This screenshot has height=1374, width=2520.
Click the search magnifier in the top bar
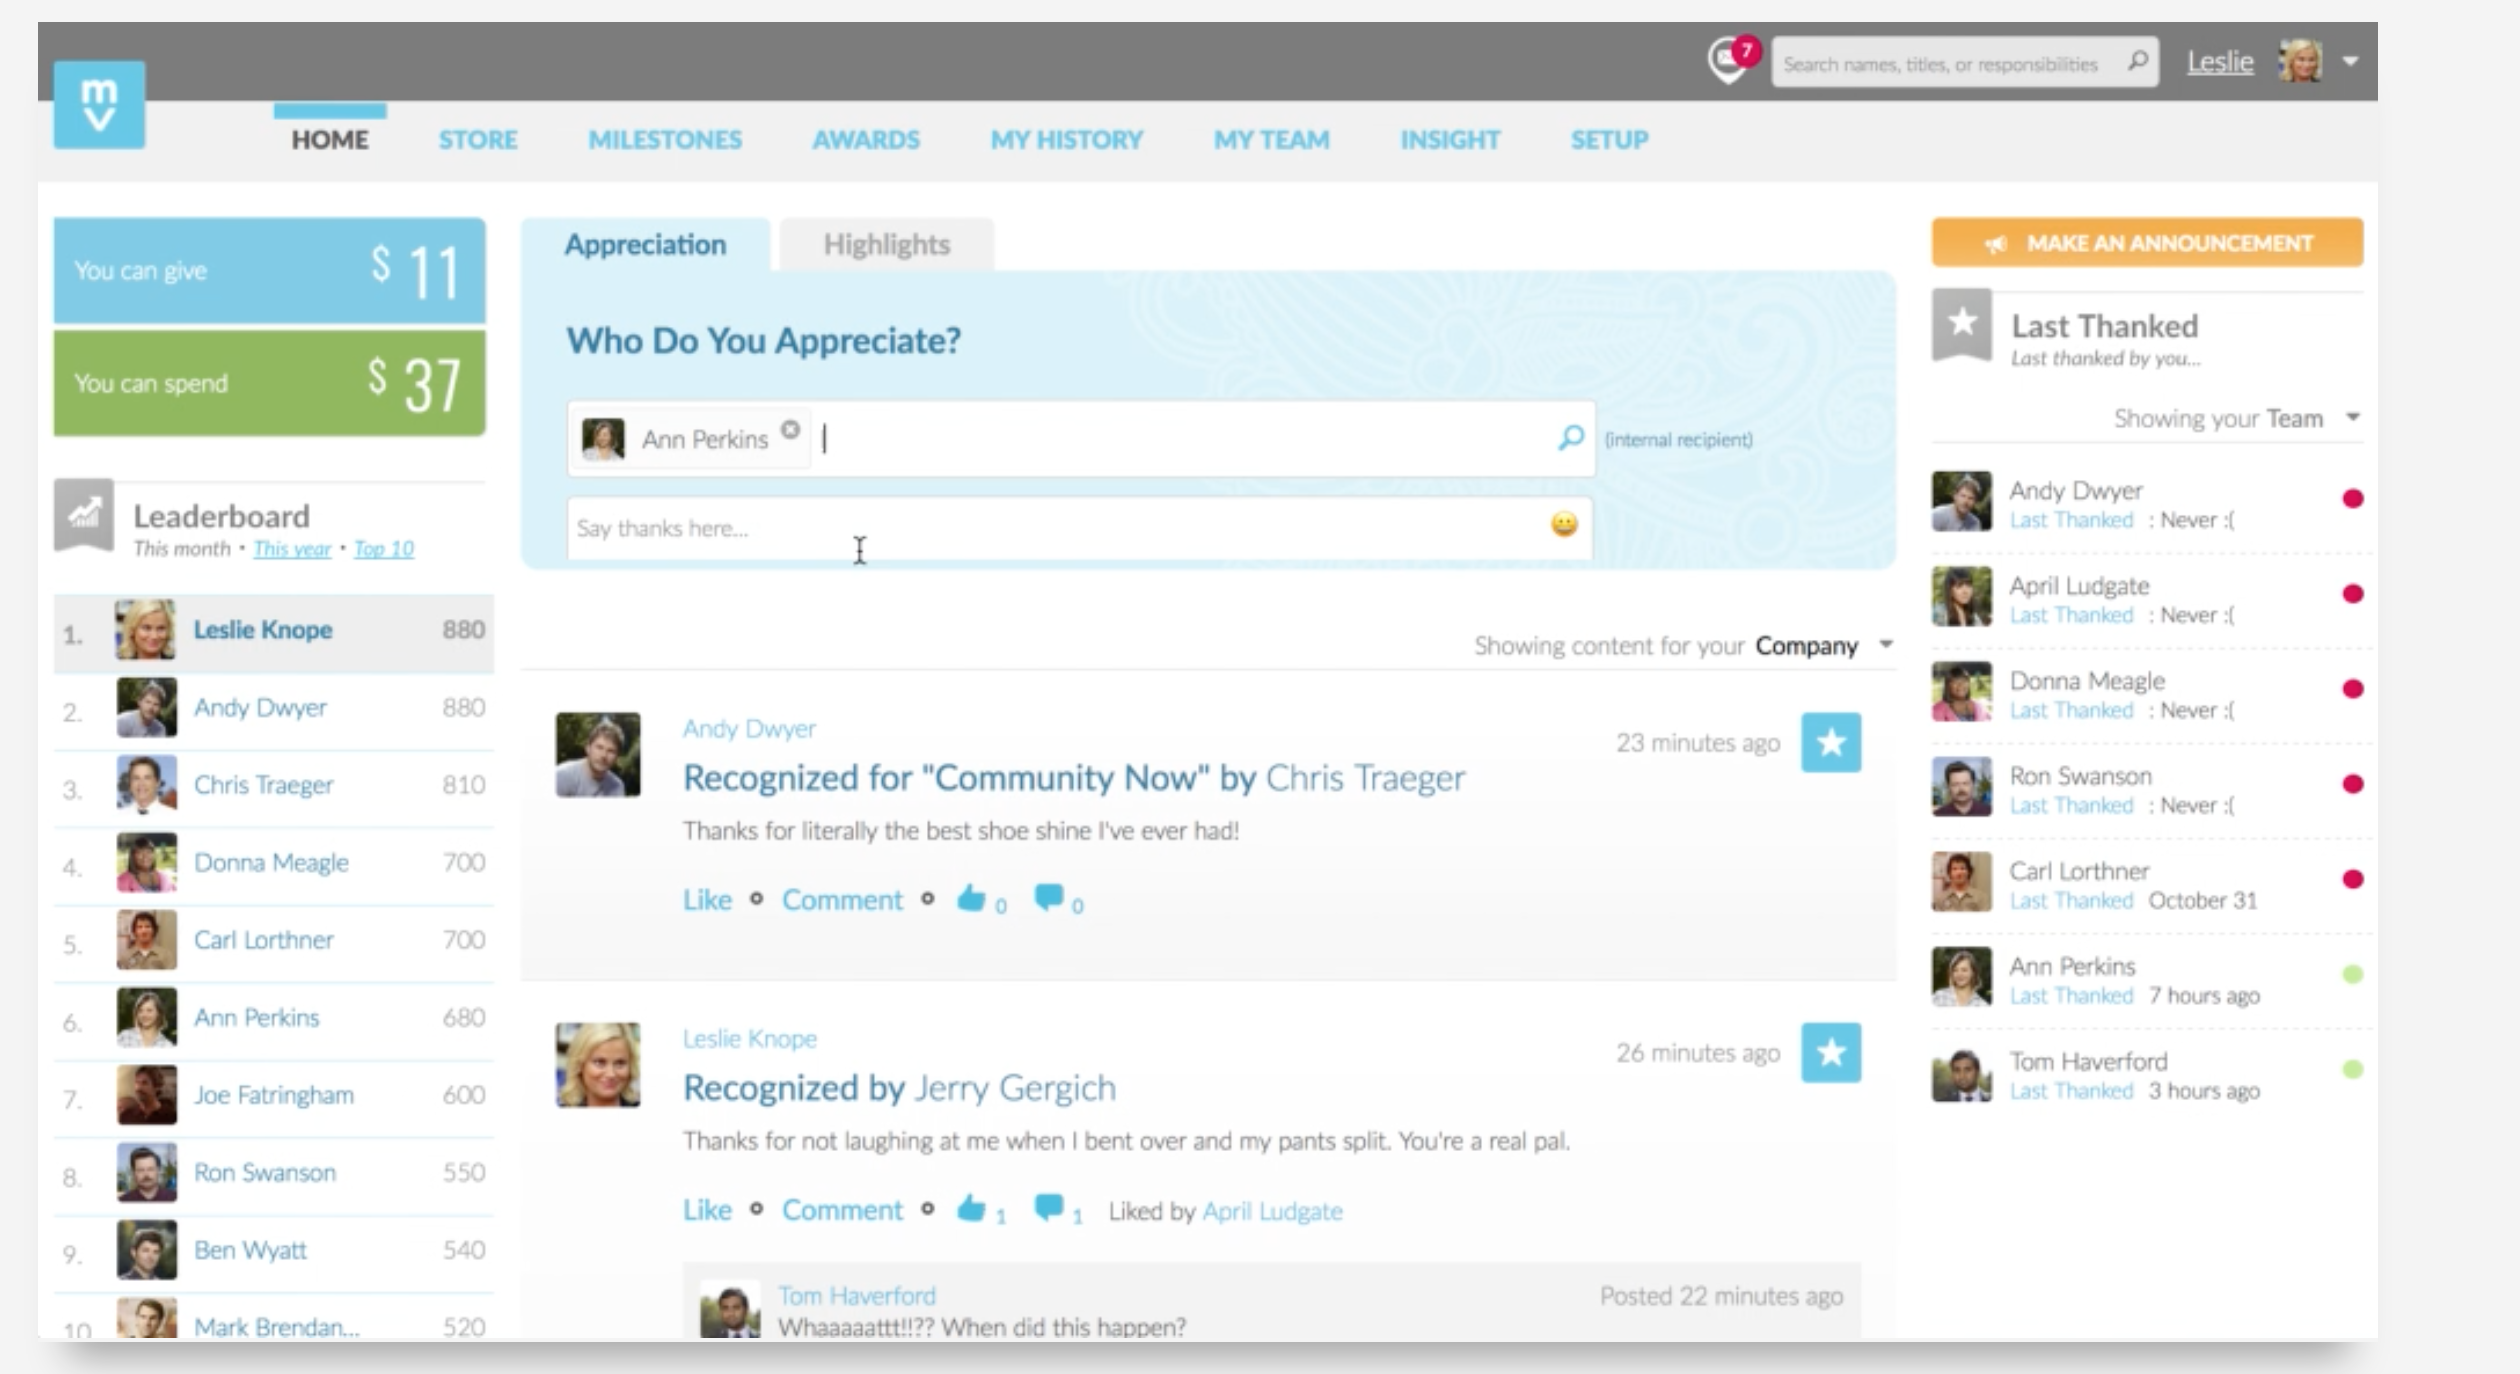coord(2137,62)
